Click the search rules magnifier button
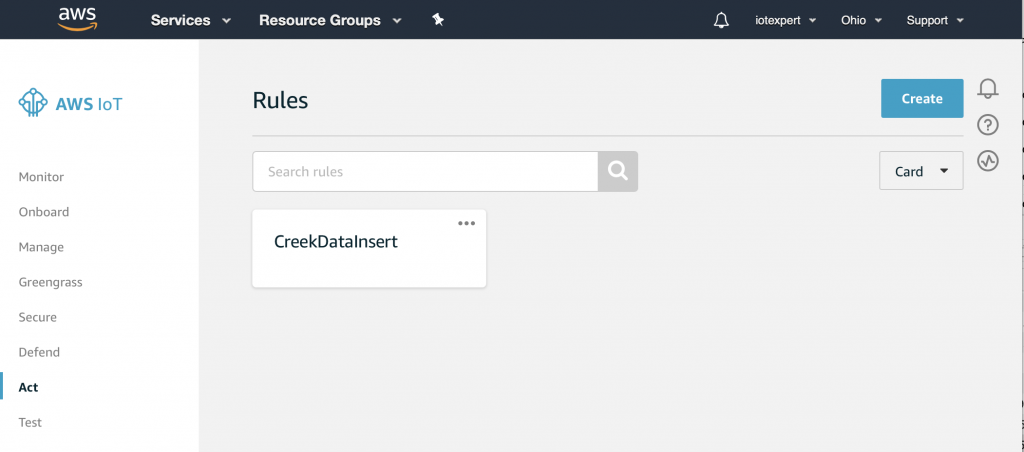 (618, 171)
